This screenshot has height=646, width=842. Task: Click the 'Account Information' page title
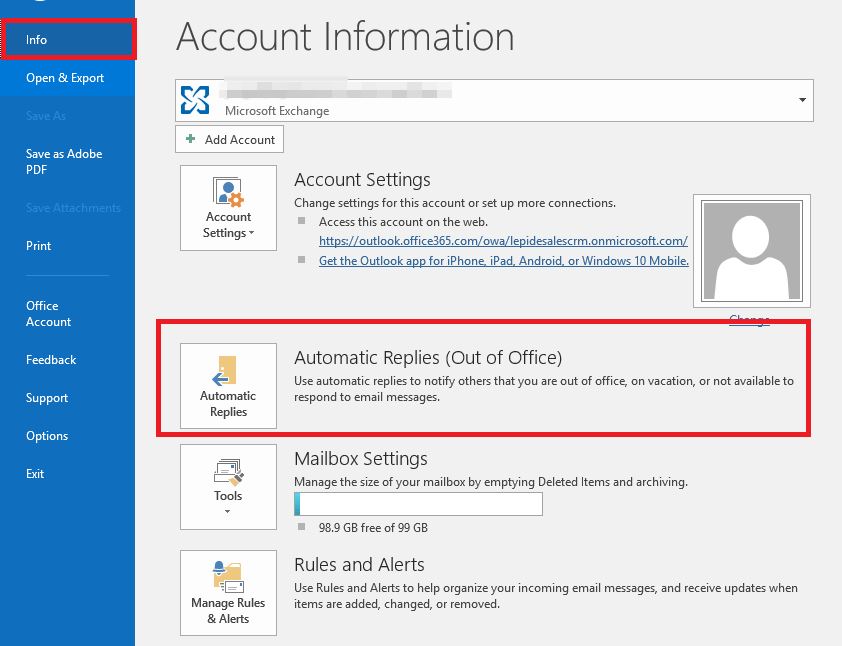(x=345, y=37)
